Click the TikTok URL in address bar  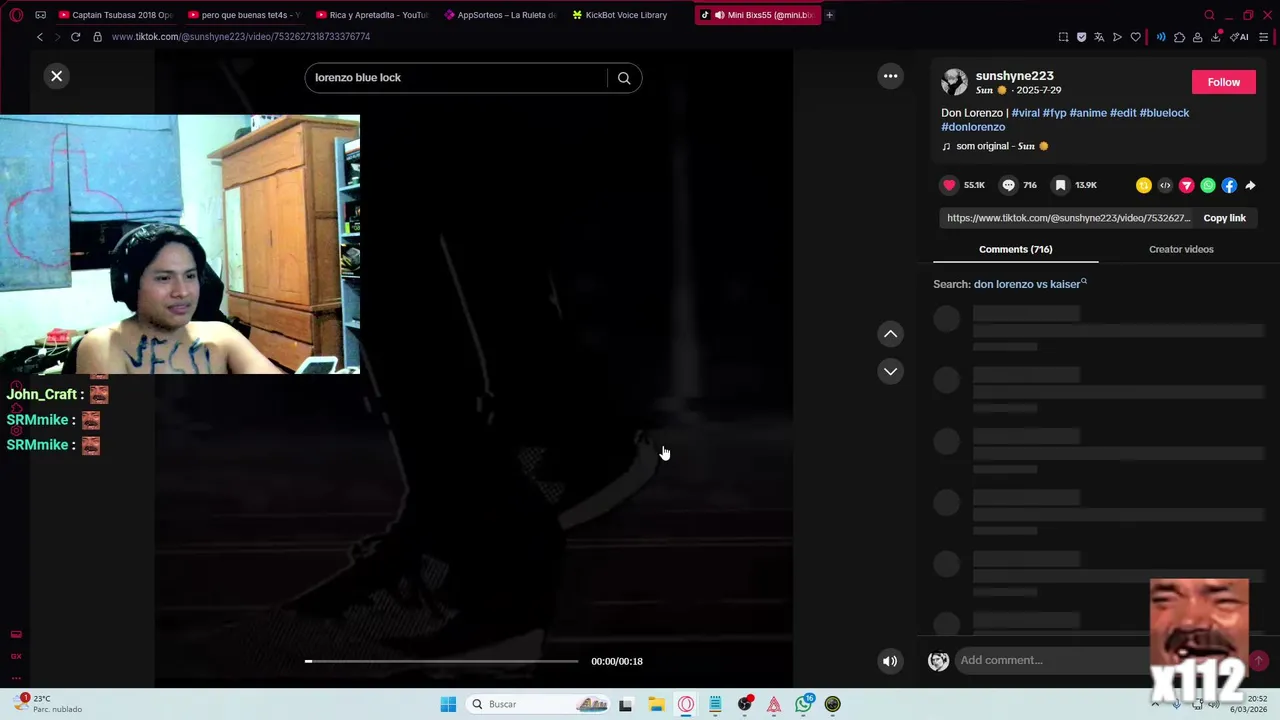tap(241, 37)
